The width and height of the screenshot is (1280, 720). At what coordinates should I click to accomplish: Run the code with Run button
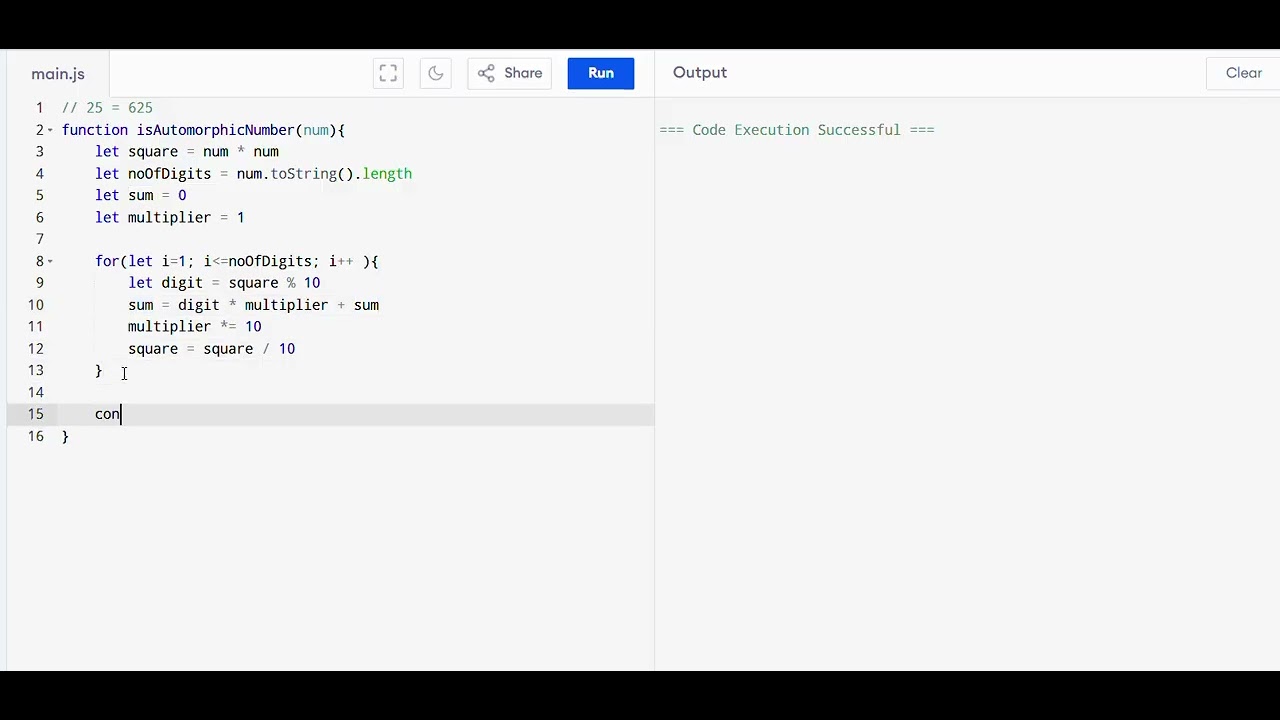(601, 73)
